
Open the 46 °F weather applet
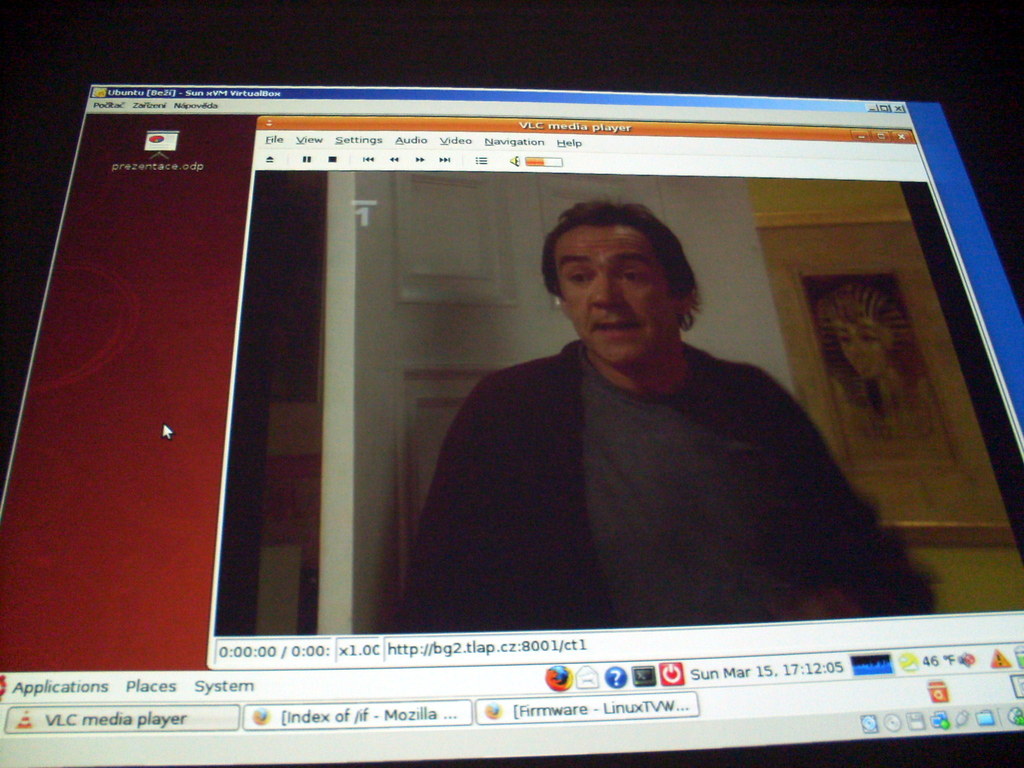tap(928, 662)
